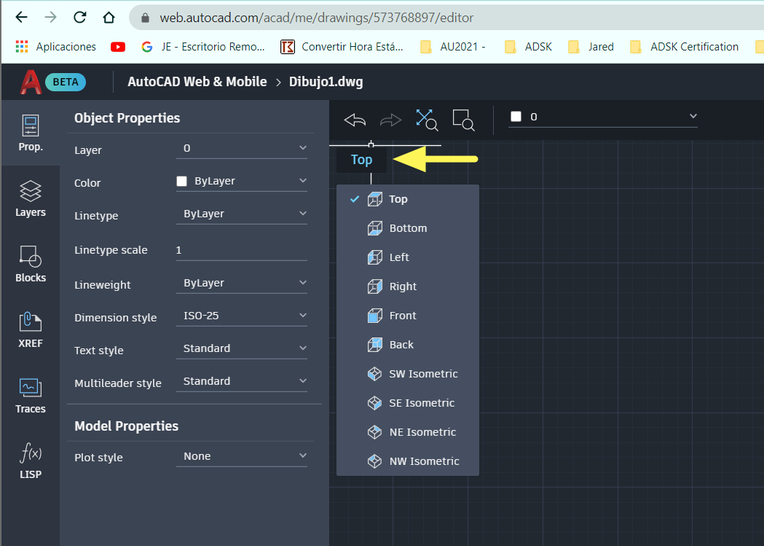Screen dimensions: 764x546
Task: Switch to SE Isometric view
Action: (x=408, y=403)
